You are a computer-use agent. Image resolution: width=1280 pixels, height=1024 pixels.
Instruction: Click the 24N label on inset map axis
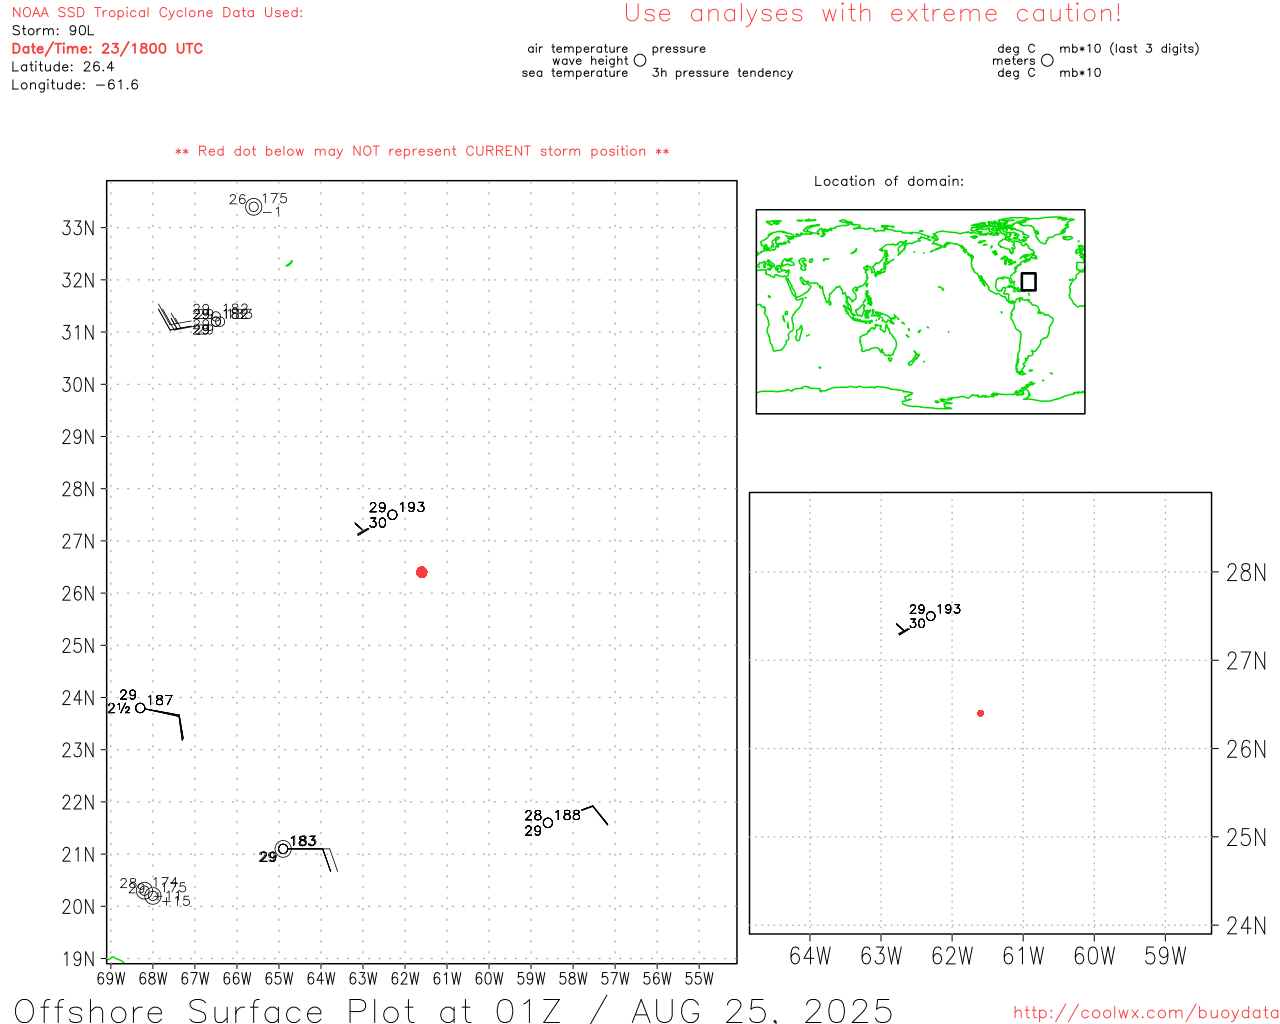click(x=1246, y=926)
